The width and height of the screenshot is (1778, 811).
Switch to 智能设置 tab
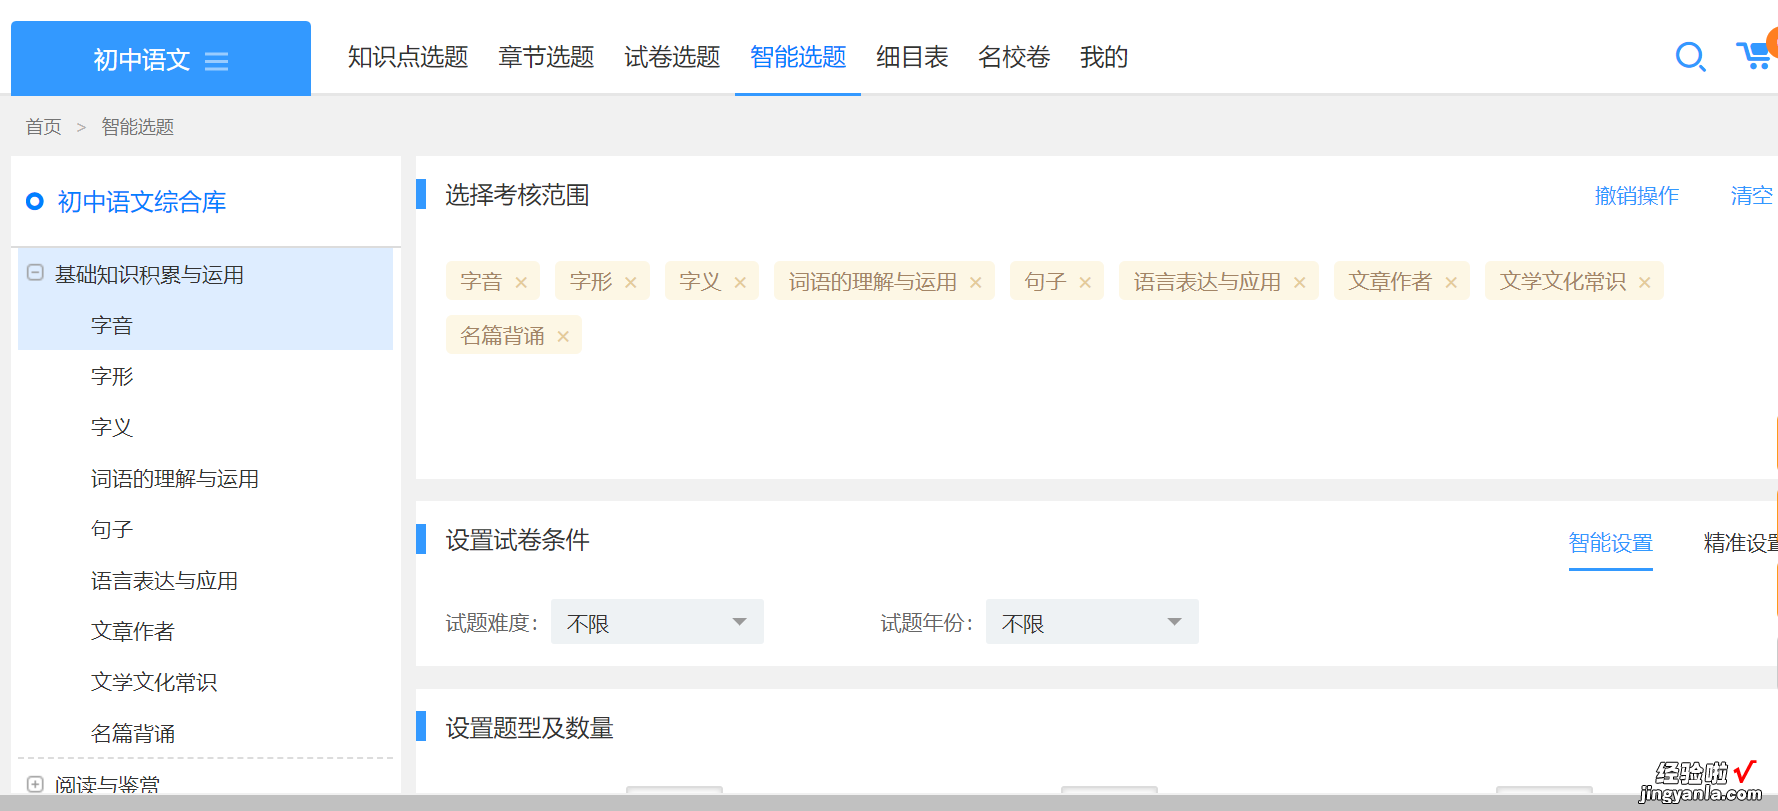(x=1610, y=543)
